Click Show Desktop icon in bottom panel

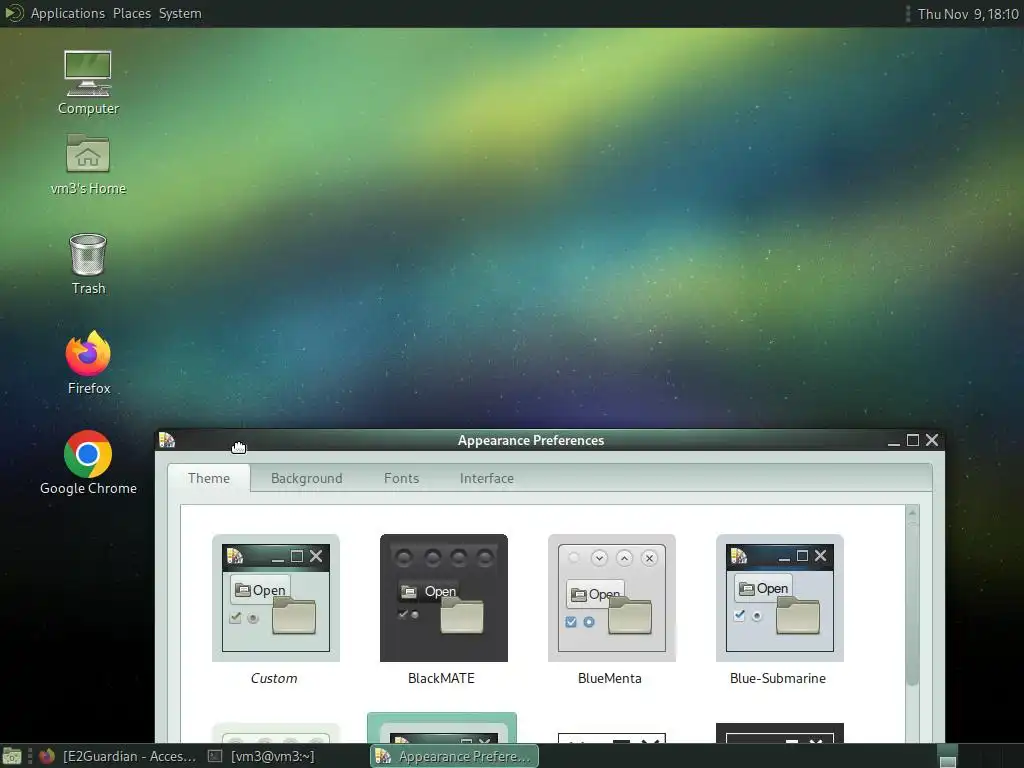pos(12,756)
